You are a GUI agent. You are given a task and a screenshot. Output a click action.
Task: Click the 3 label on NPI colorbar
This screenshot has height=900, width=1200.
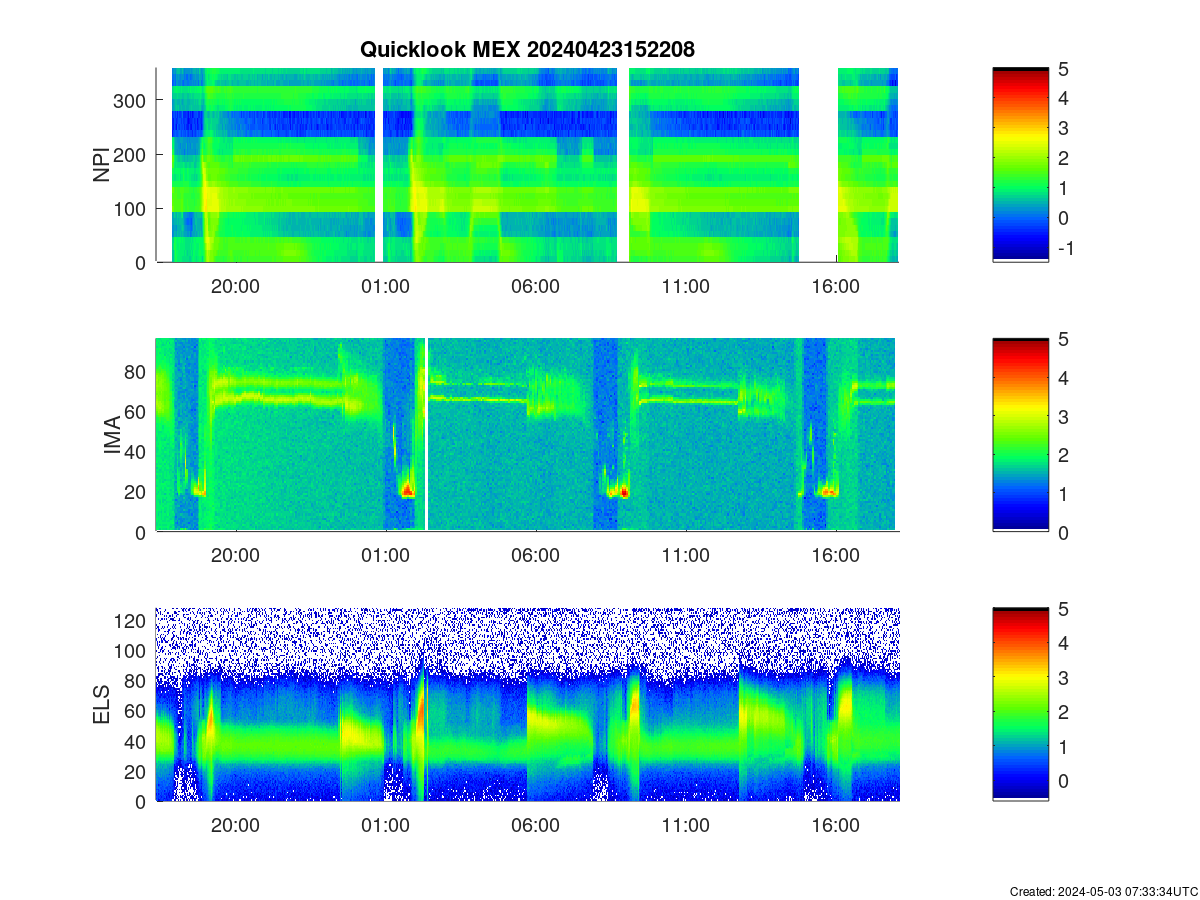point(1064,128)
